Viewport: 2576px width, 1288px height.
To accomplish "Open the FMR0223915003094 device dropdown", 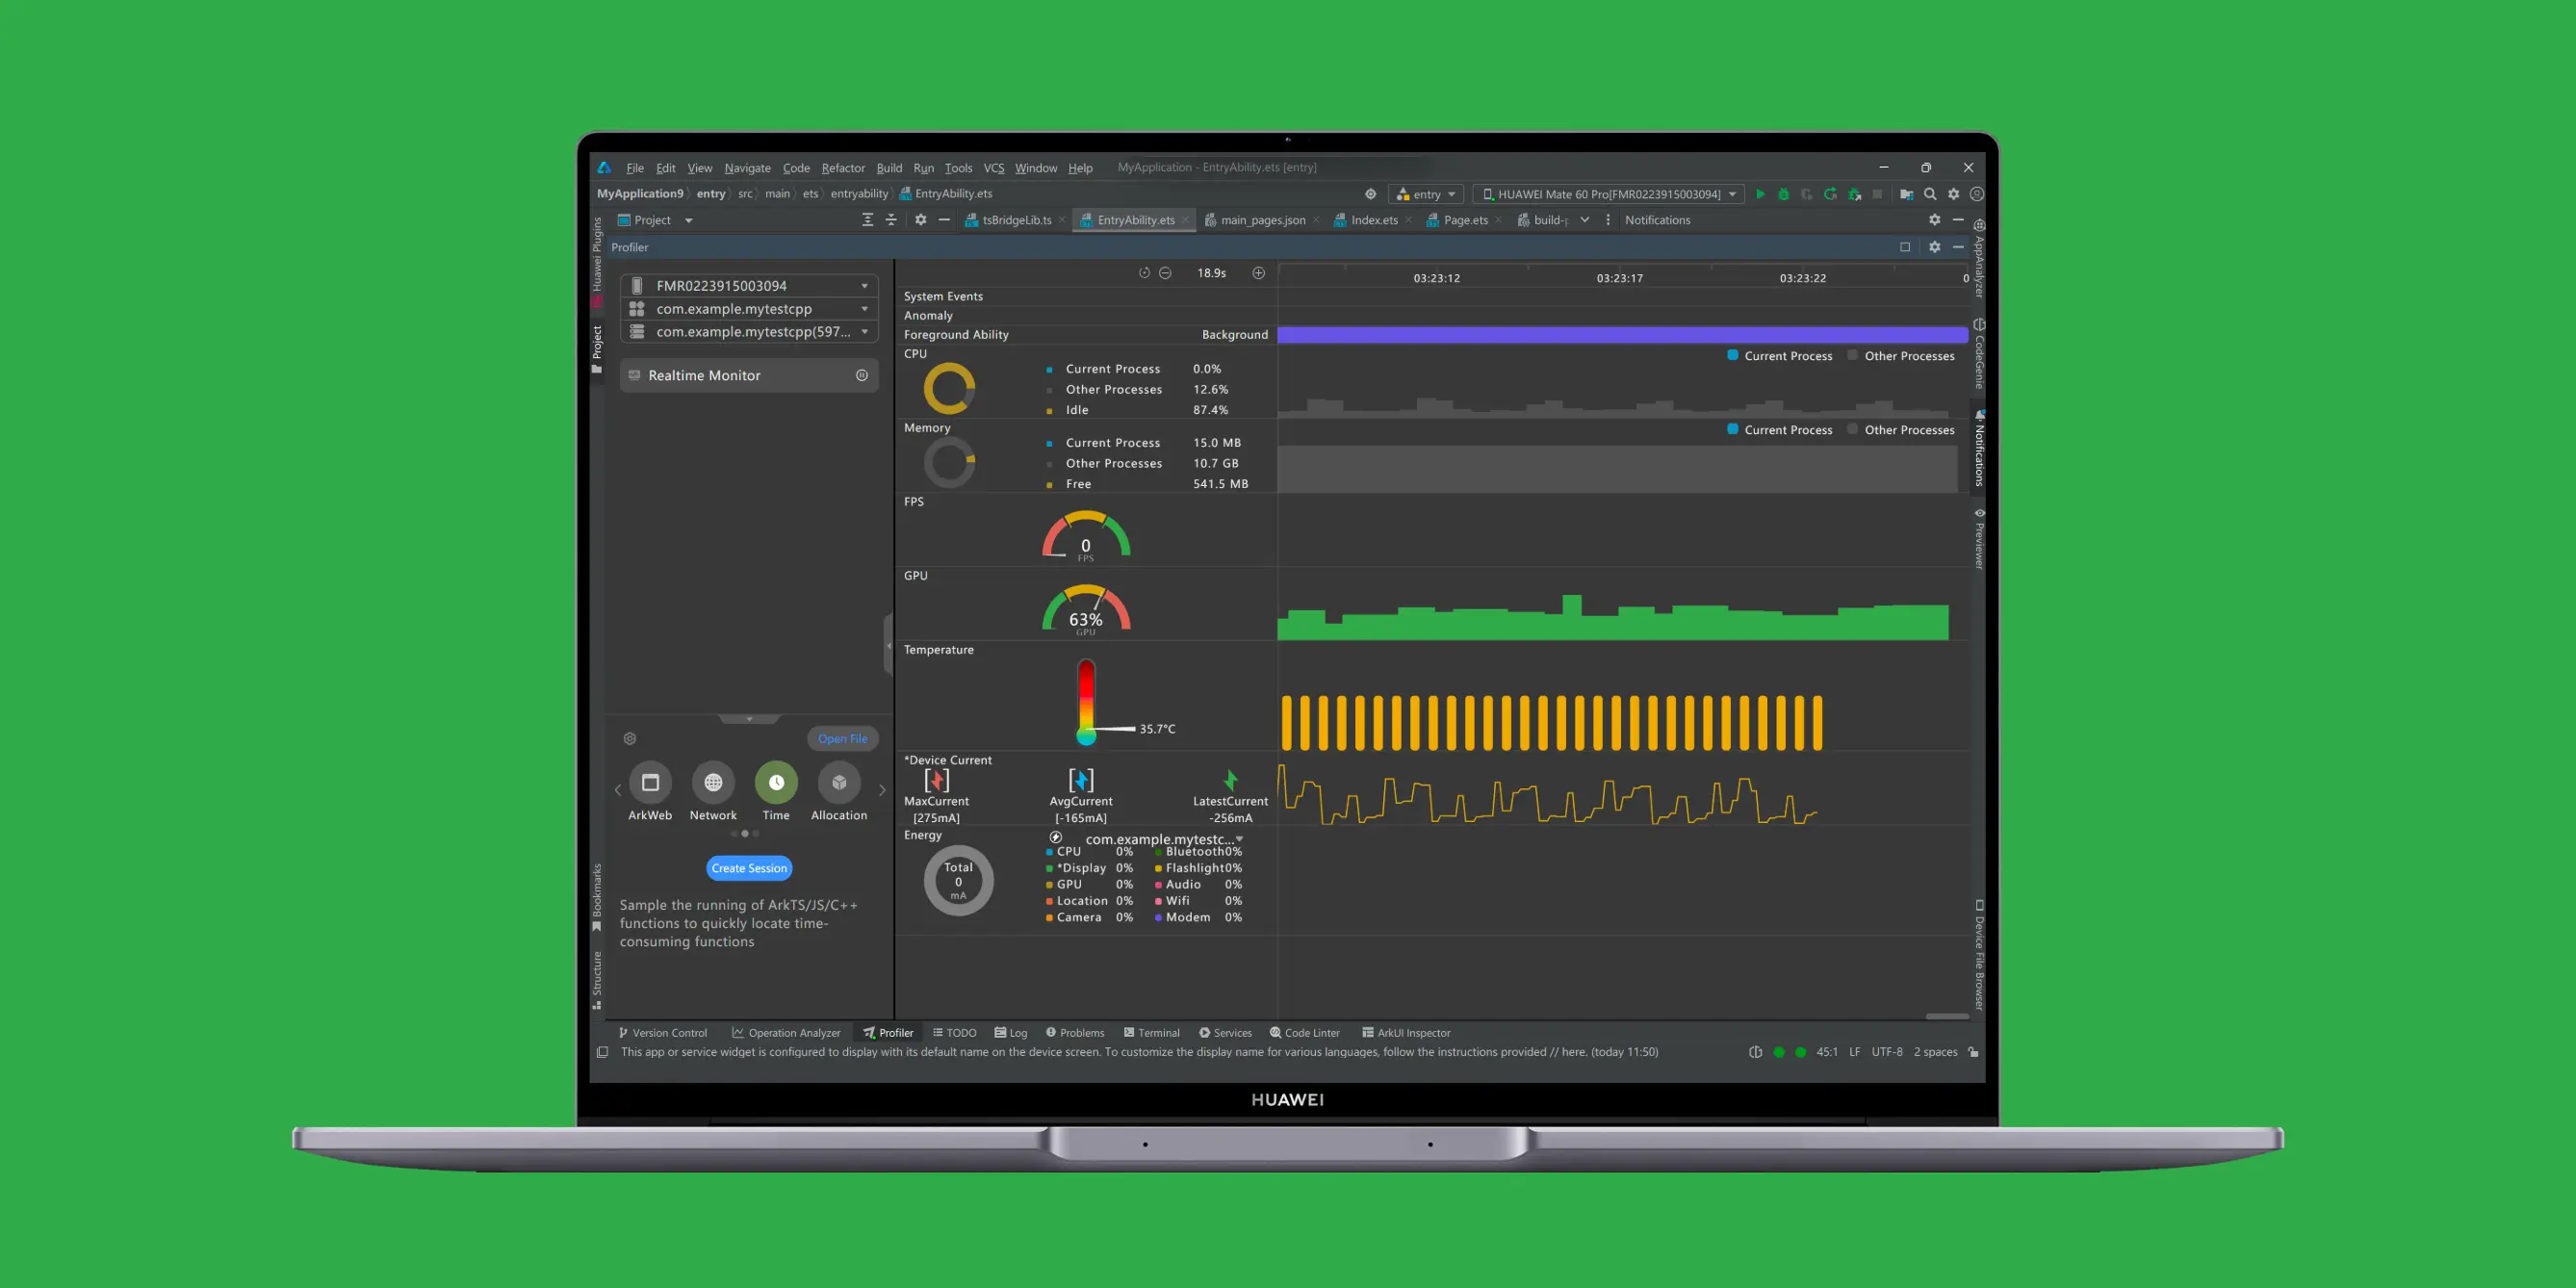I will (x=749, y=285).
